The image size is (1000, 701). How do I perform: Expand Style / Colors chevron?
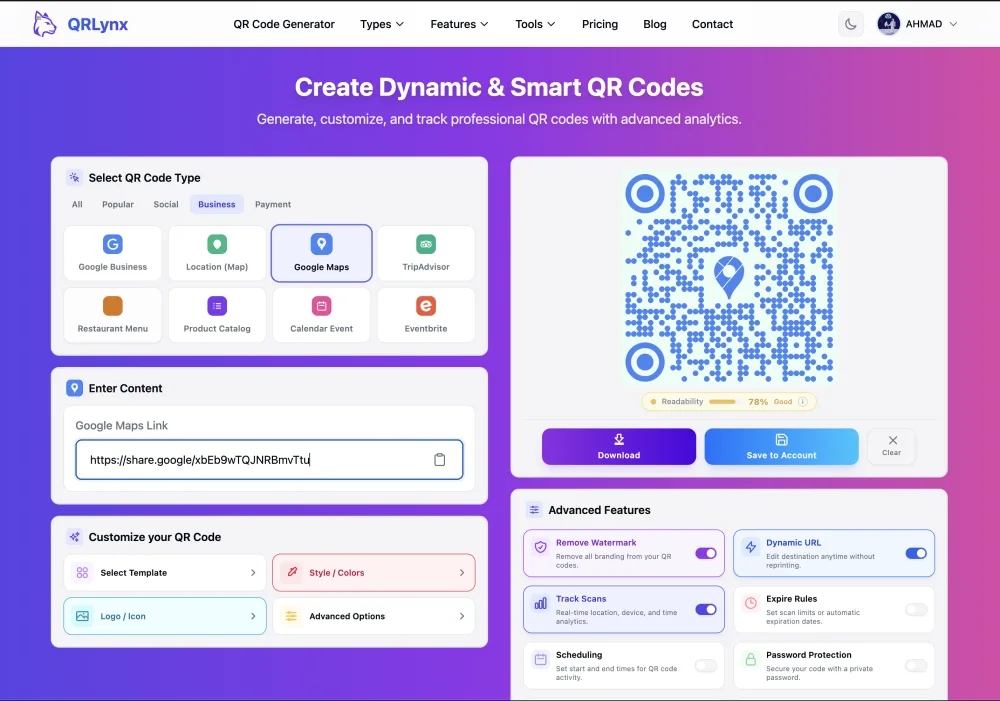(x=462, y=573)
